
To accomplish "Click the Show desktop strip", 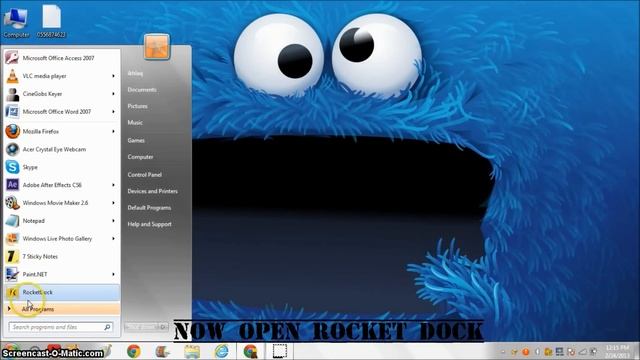I will pos(637,351).
